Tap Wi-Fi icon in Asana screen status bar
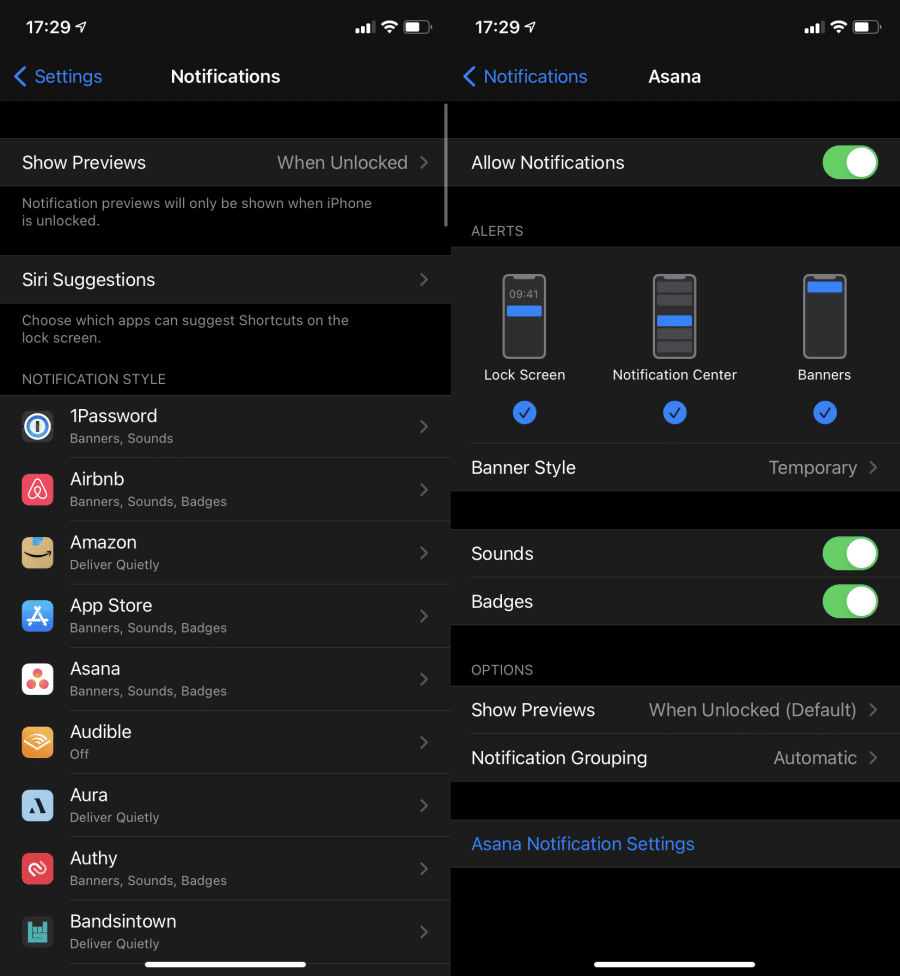 (839, 27)
